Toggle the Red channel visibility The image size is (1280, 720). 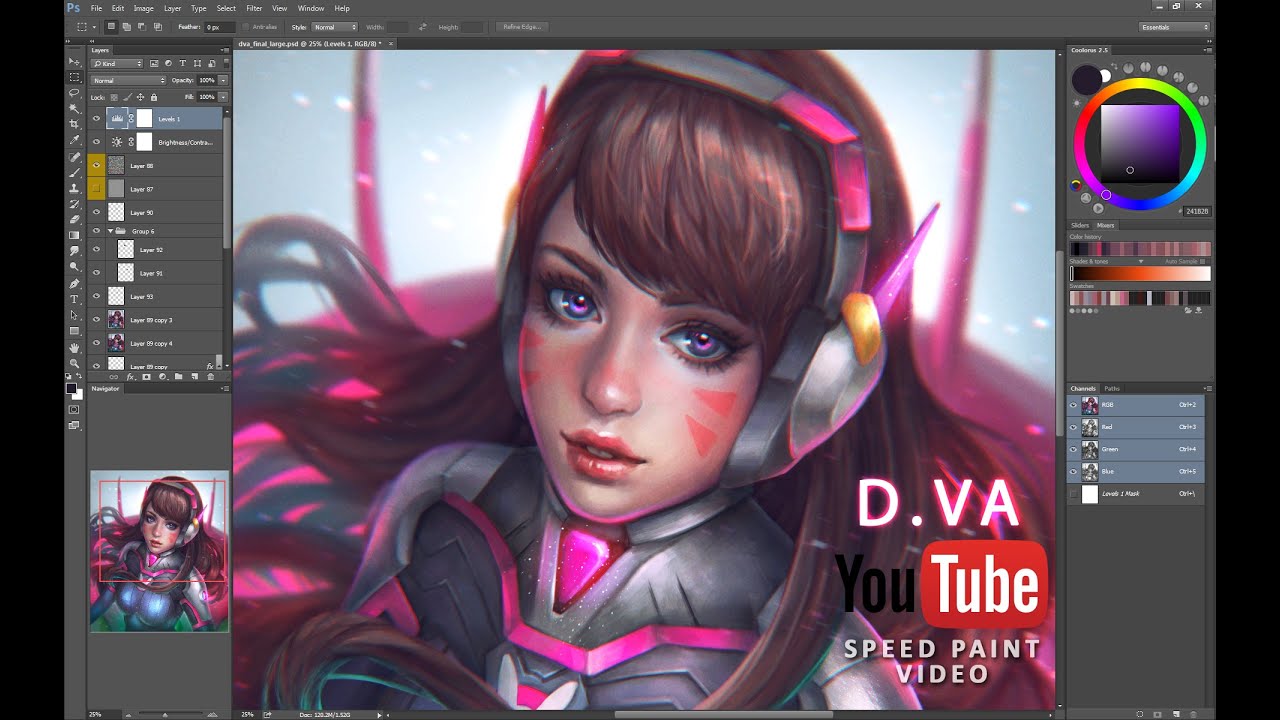point(1074,427)
